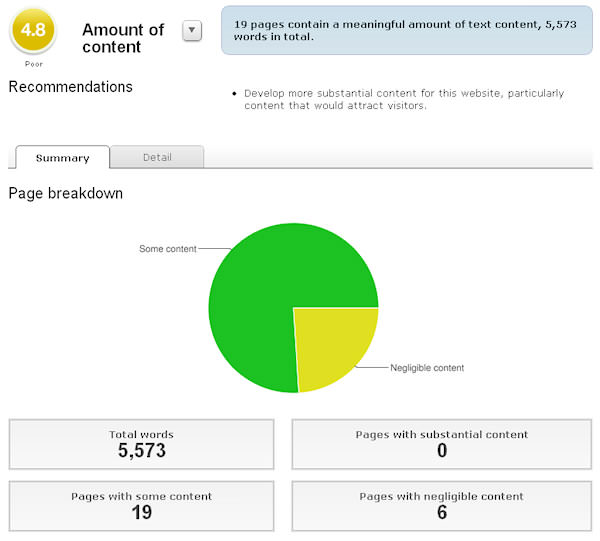
Task: Click the "Negligible content" chart label
Action: (427, 368)
